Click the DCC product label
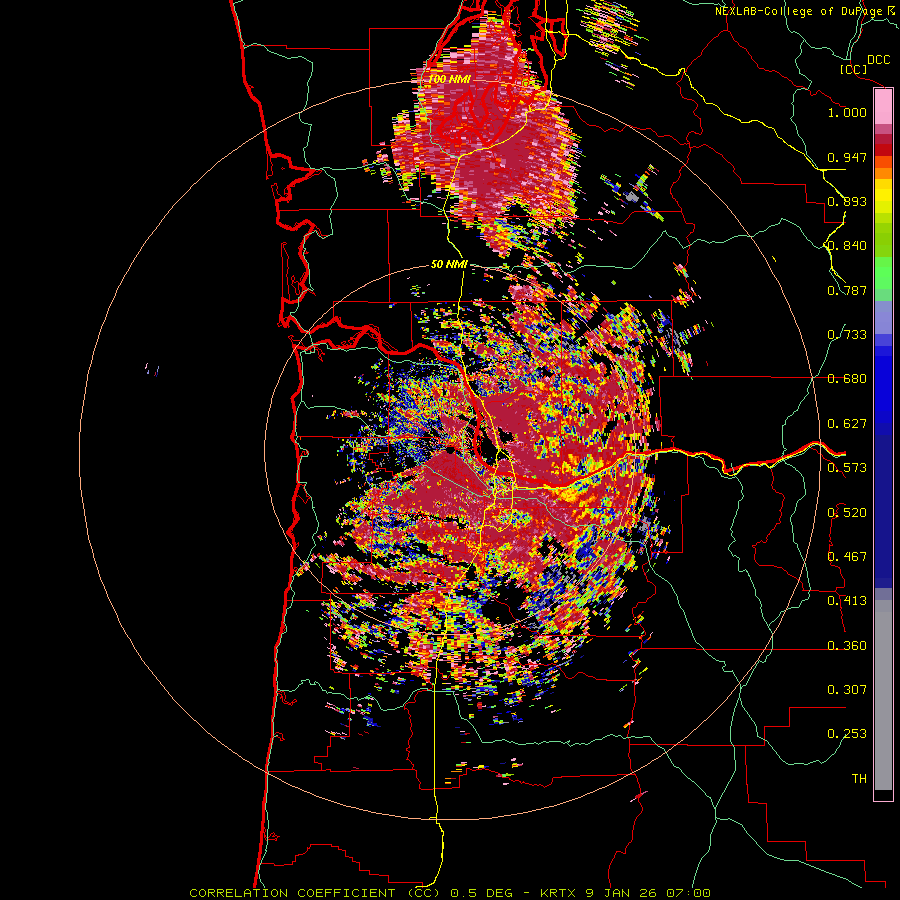Screen dimensions: 900x900 coord(878,59)
